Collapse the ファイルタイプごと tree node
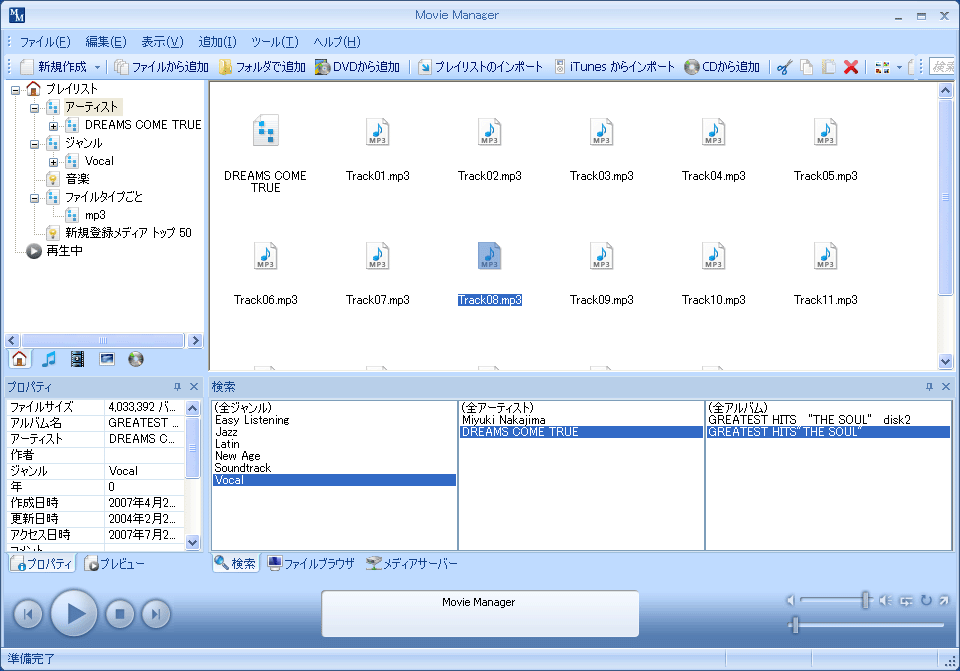Viewport: 960px width, 671px height. click(34, 198)
